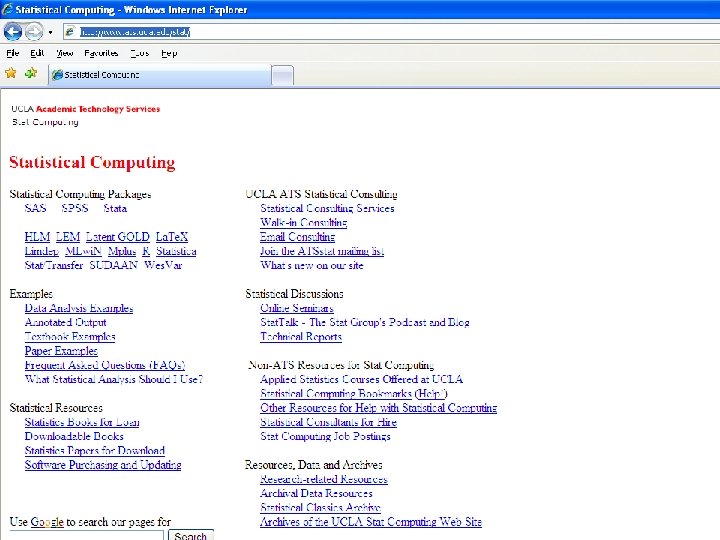This screenshot has height=540, width=720.
Task: Open the Mplus link
Action: pyautogui.click(x=122, y=251)
